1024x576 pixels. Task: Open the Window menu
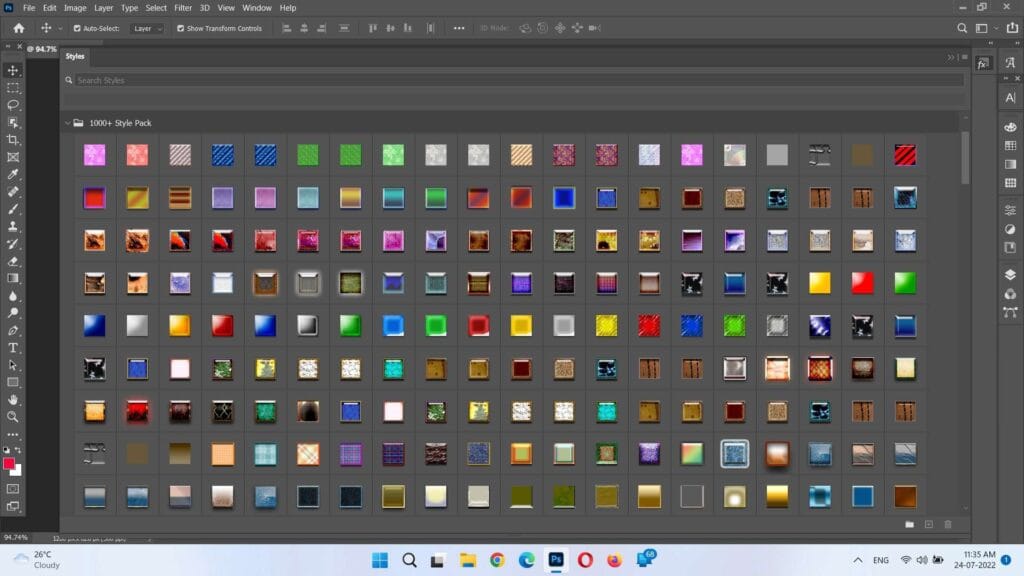[257, 8]
